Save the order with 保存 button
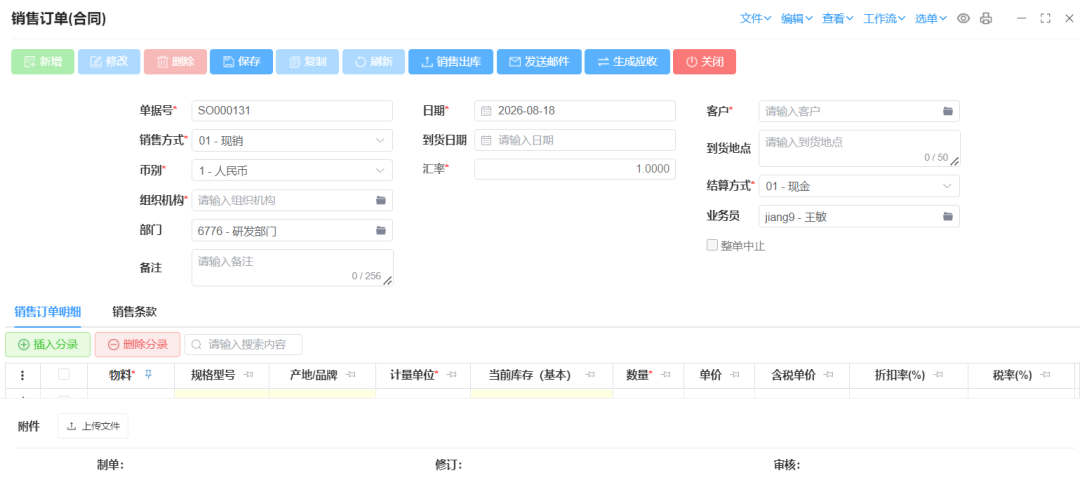Image resolution: width=1080 pixels, height=480 pixels. coord(242,61)
